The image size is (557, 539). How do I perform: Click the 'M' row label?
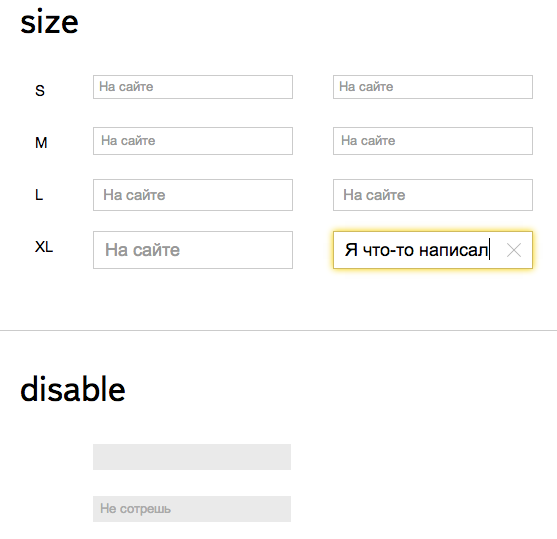click(x=41, y=143)
